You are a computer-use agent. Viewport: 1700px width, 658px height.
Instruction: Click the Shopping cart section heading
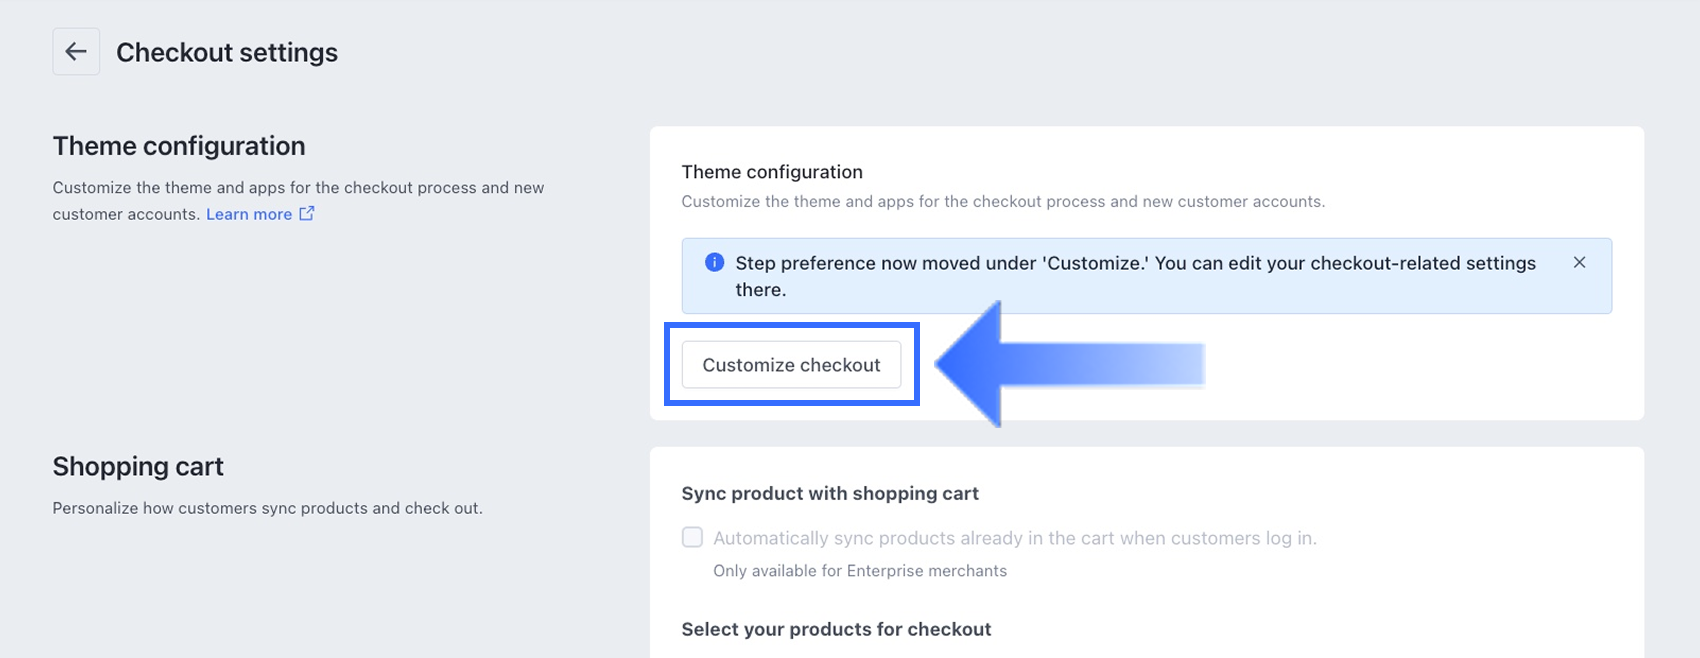pyautogui.click(x=138, y=467)
